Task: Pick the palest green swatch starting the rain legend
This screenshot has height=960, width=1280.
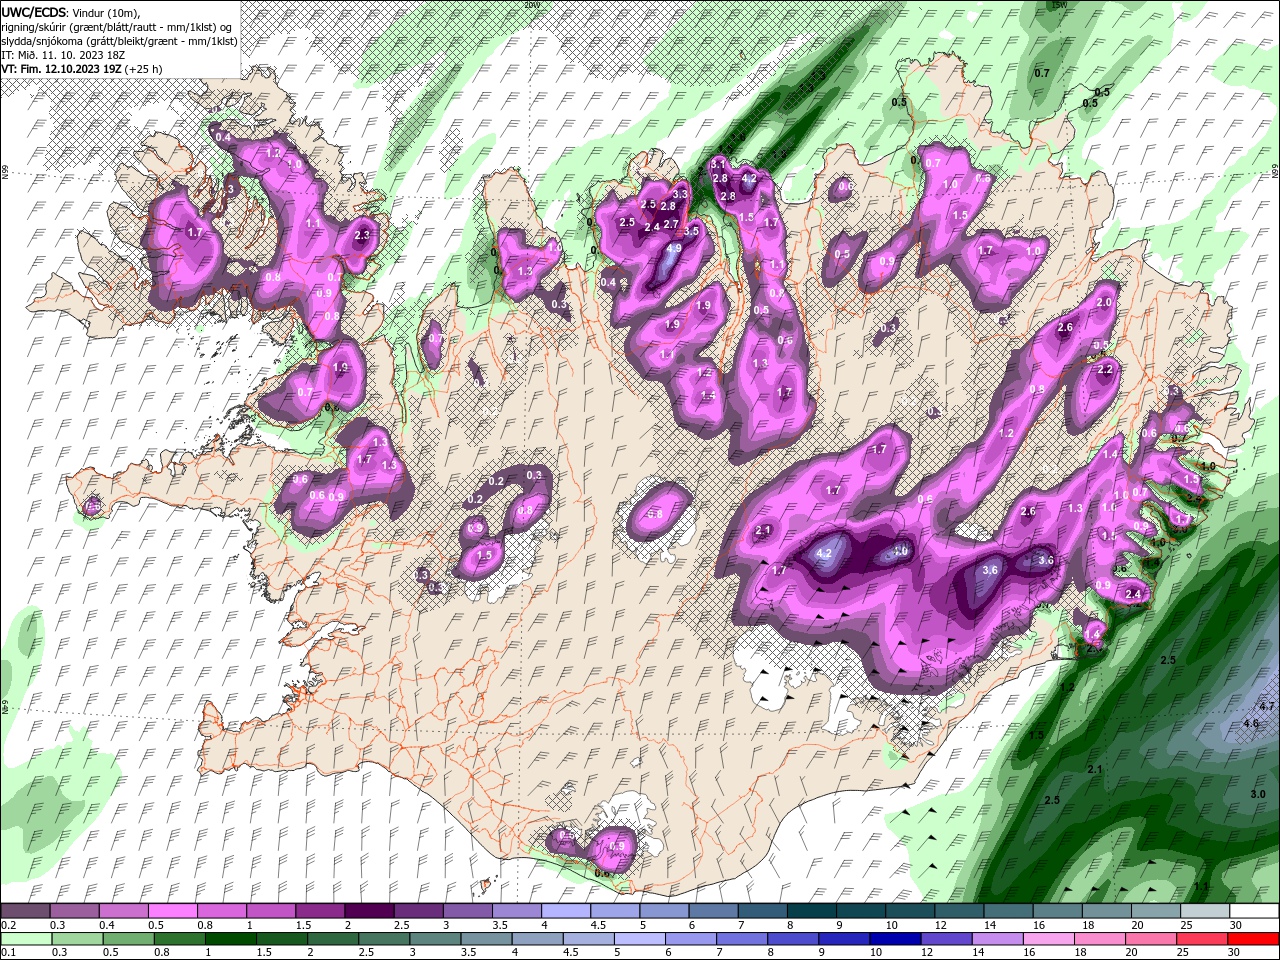Action: tap(28, 938)
